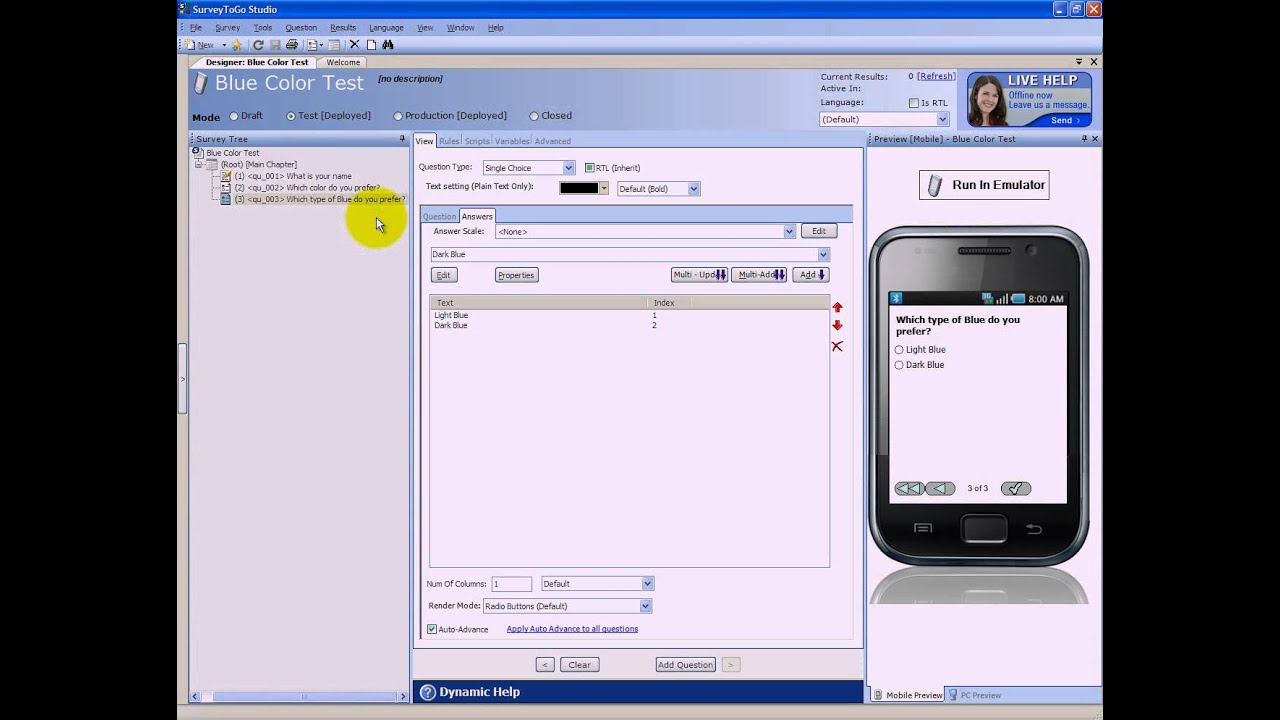
Task: Click the binoculars Find toolbar icon
Action: click(x=388, y=45)
